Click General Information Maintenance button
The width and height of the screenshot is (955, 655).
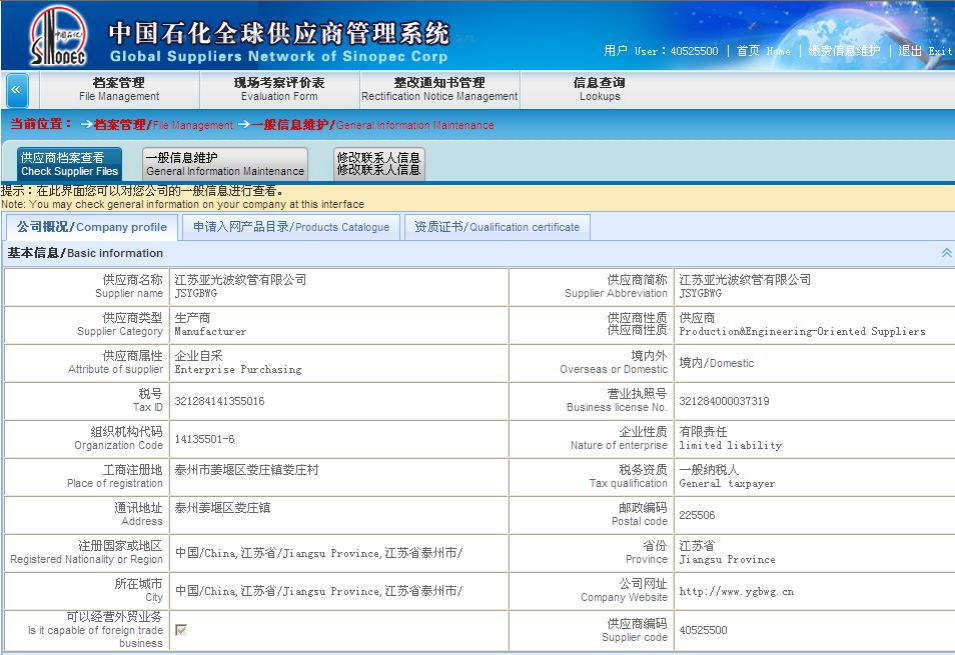coord(224,164)
